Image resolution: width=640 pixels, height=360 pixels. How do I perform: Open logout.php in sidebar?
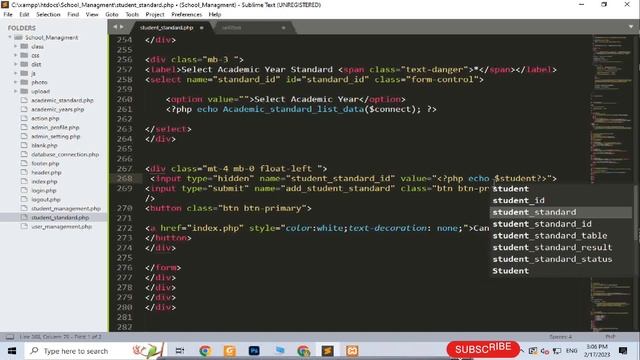(46, 199)
